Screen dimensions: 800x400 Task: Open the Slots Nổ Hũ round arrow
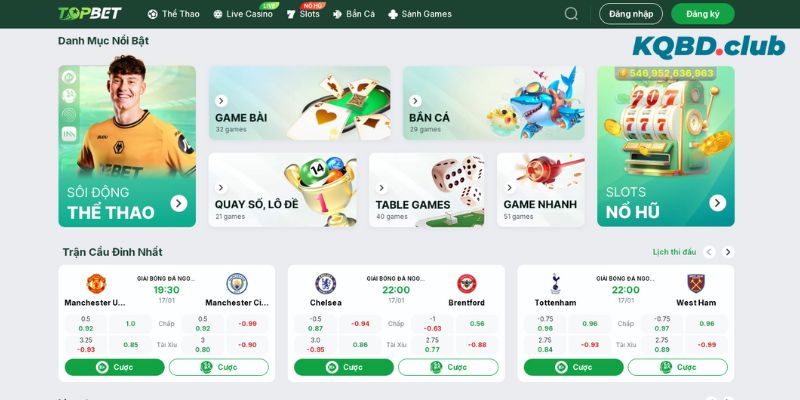coord(717,203)
